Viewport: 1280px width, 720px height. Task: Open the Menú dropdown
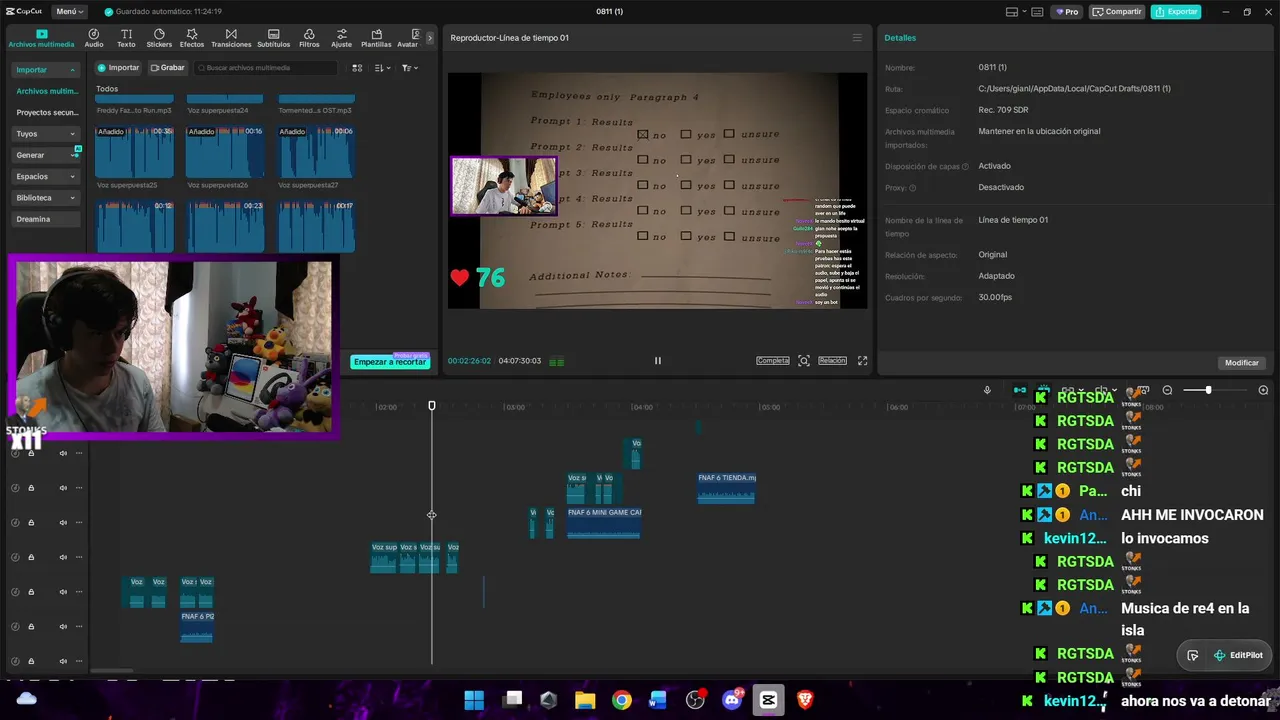69,12
